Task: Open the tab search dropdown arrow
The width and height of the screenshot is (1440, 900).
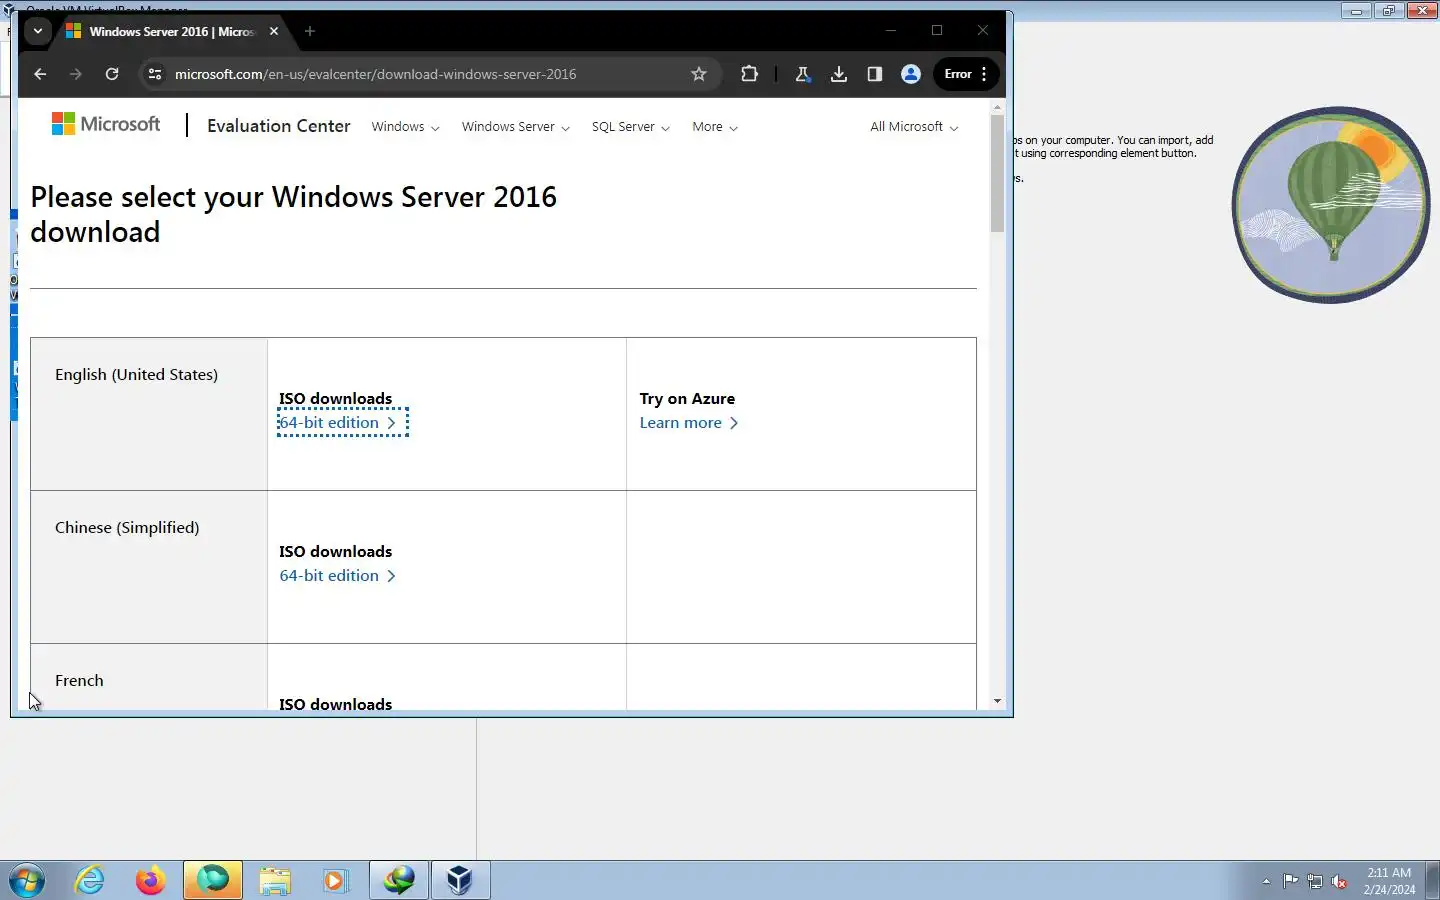Action: click(x=37, y=31)
